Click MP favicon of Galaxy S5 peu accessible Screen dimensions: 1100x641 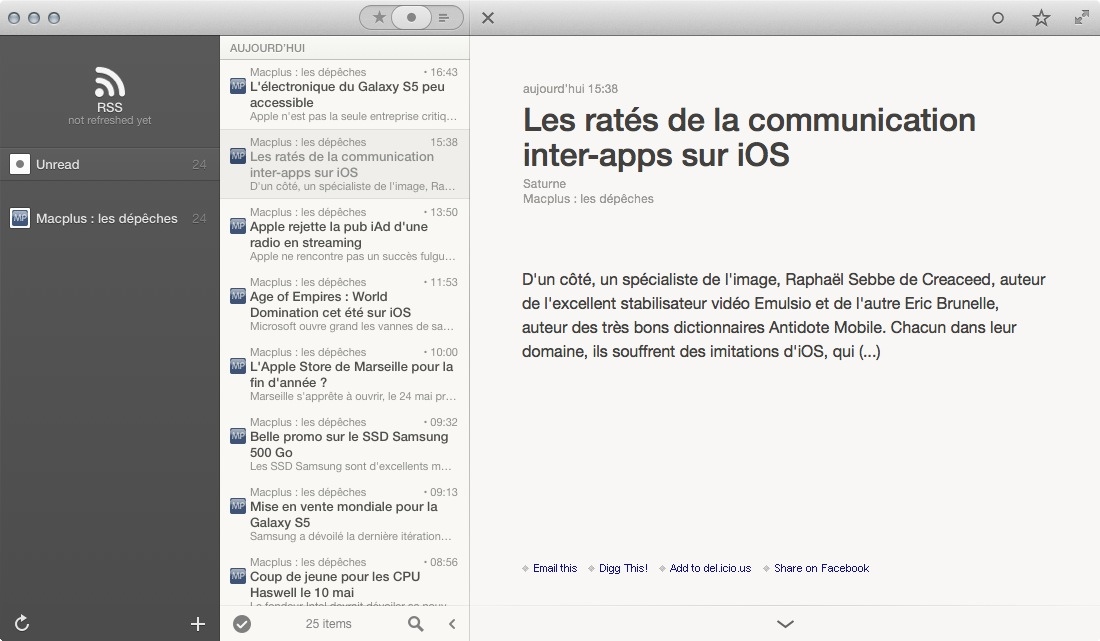(x=238, y=86)
